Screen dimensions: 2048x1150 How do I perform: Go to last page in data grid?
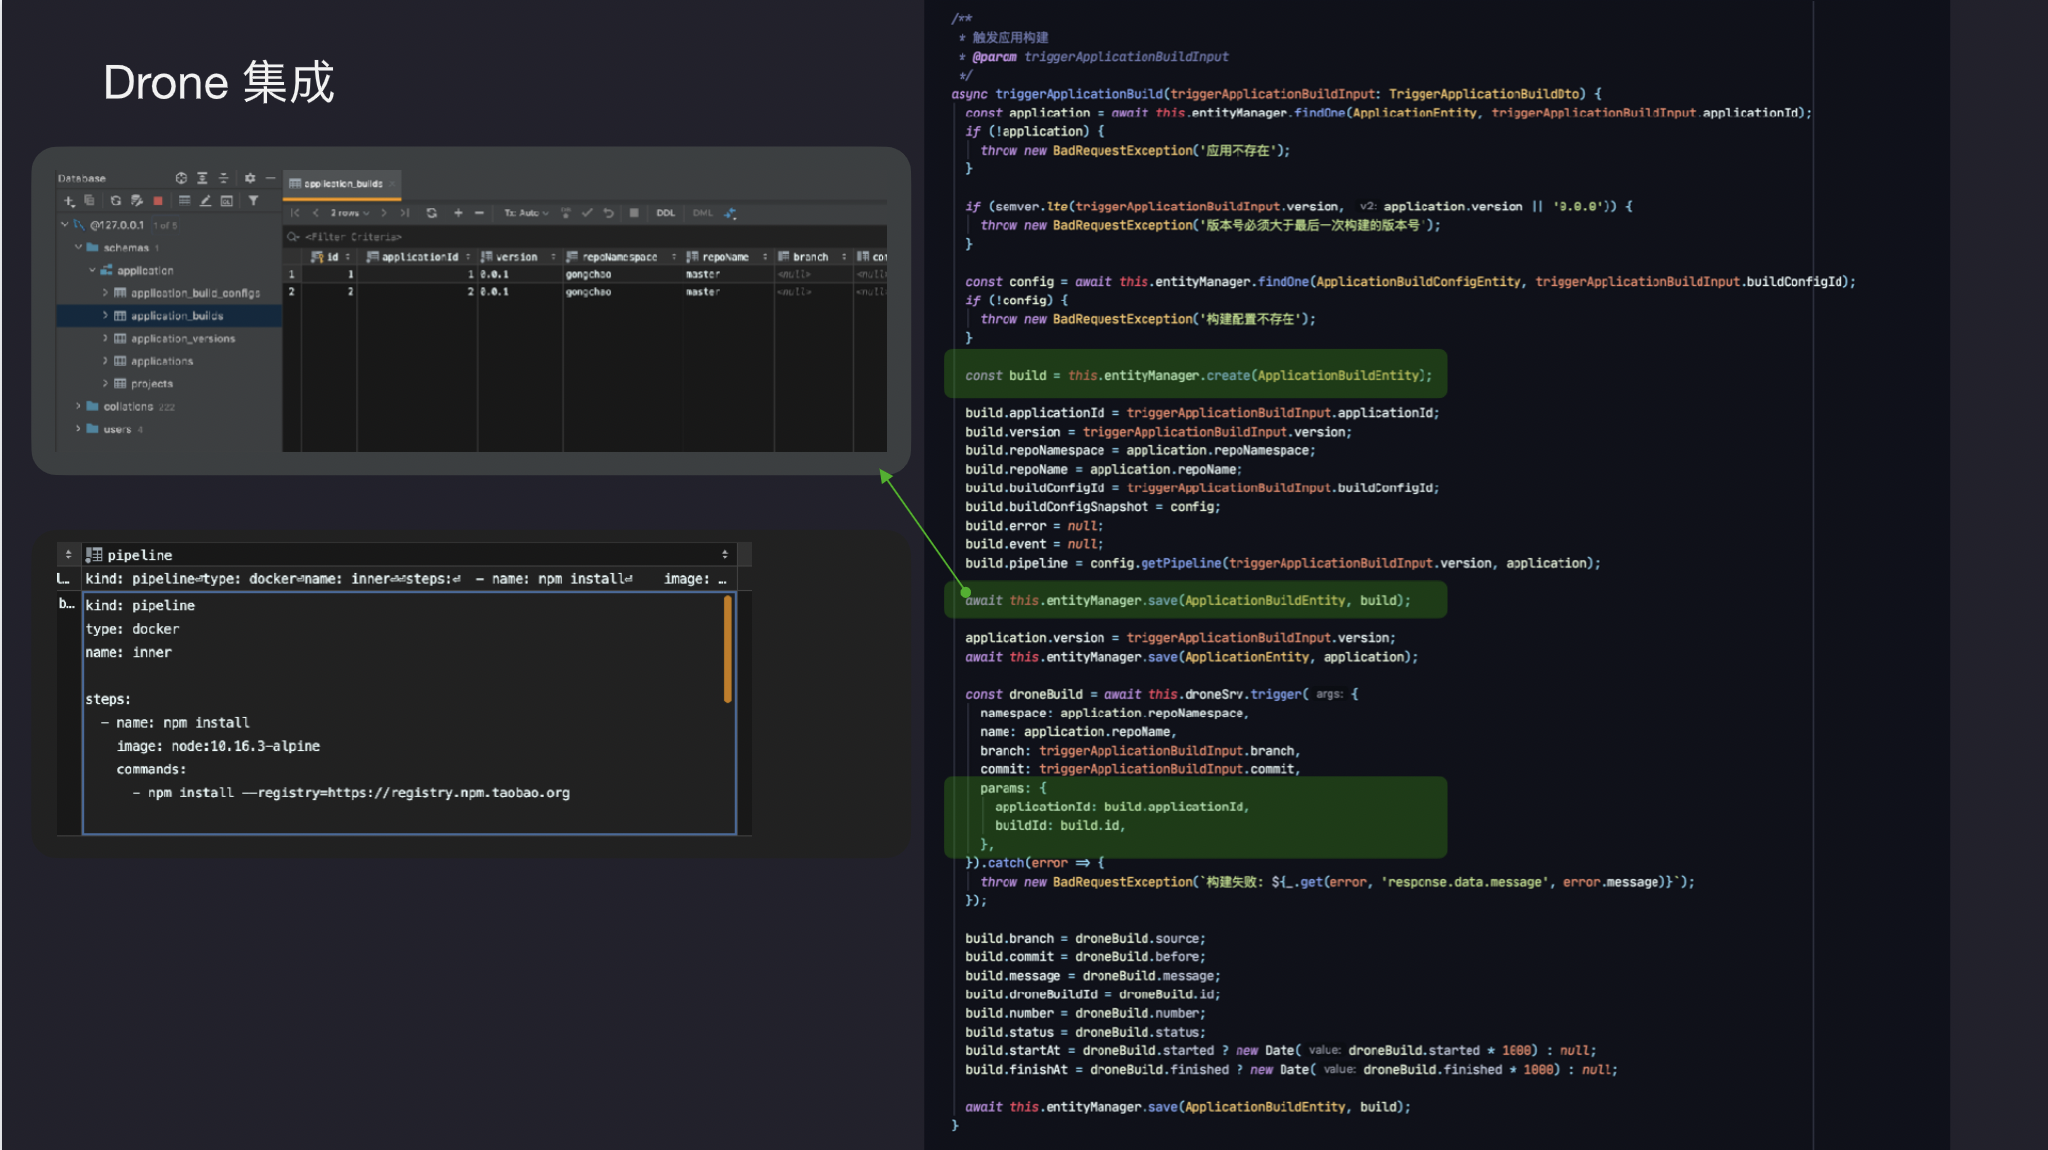[405, 213]
